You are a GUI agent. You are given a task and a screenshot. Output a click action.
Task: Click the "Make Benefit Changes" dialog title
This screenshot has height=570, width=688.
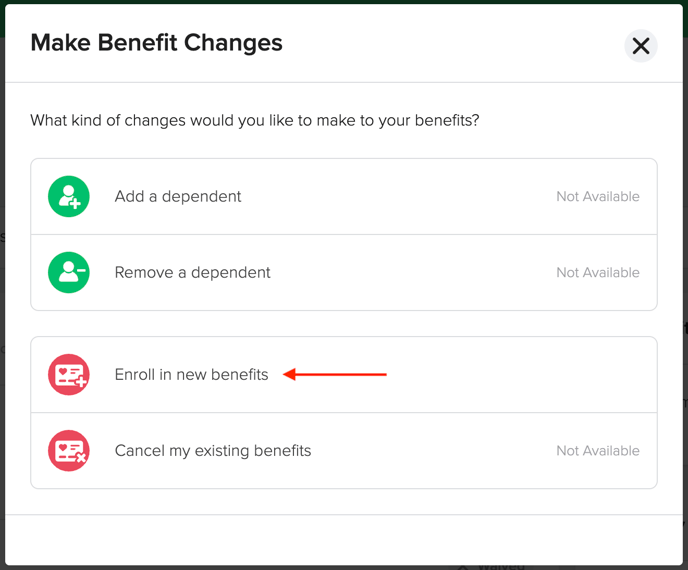(x=156, y=43)
